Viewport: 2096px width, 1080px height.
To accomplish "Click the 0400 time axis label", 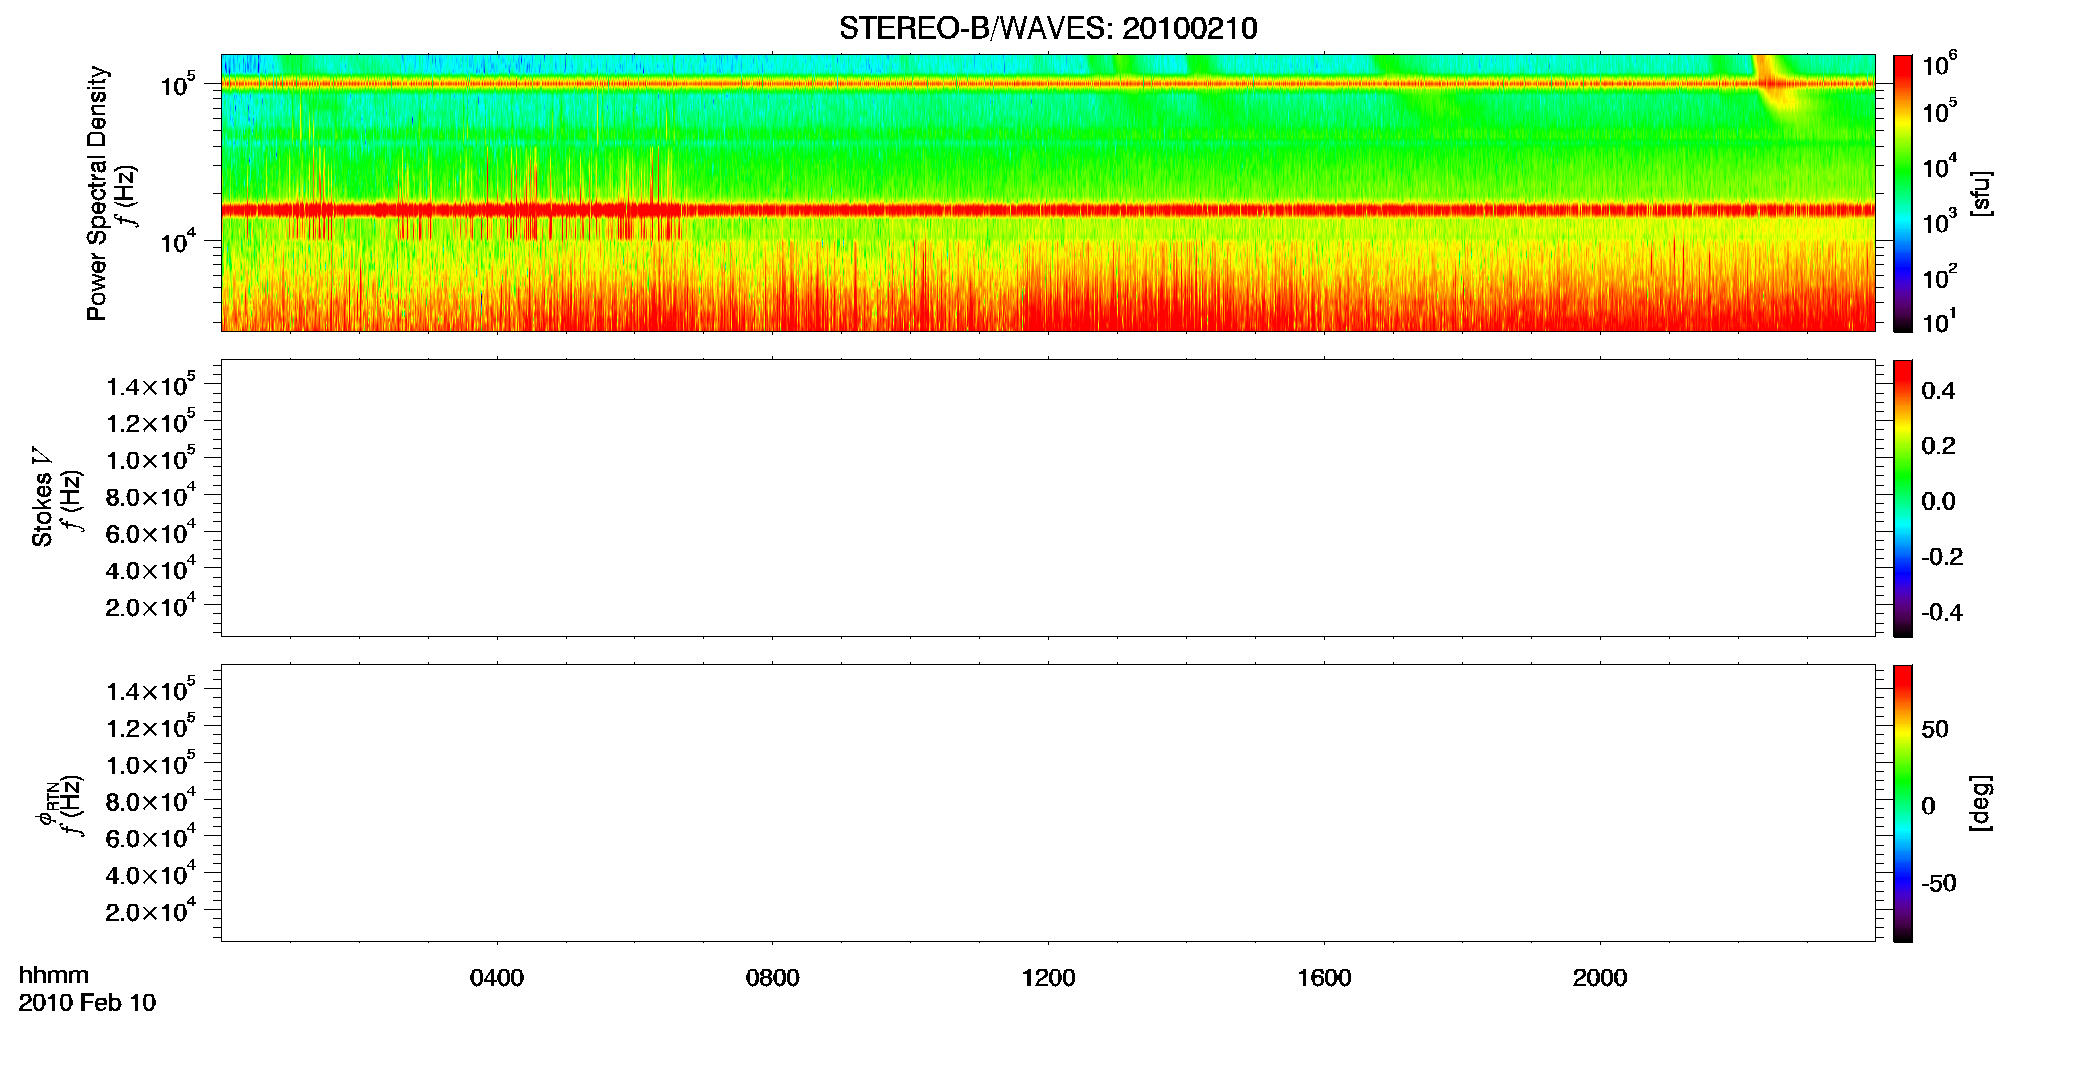I will (x=497, y=978).
